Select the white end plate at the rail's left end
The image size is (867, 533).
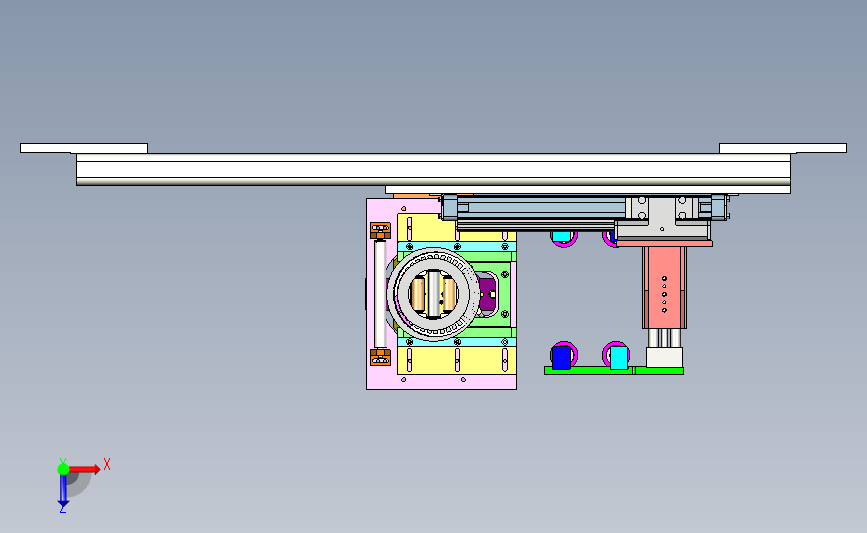coord(83,148)
